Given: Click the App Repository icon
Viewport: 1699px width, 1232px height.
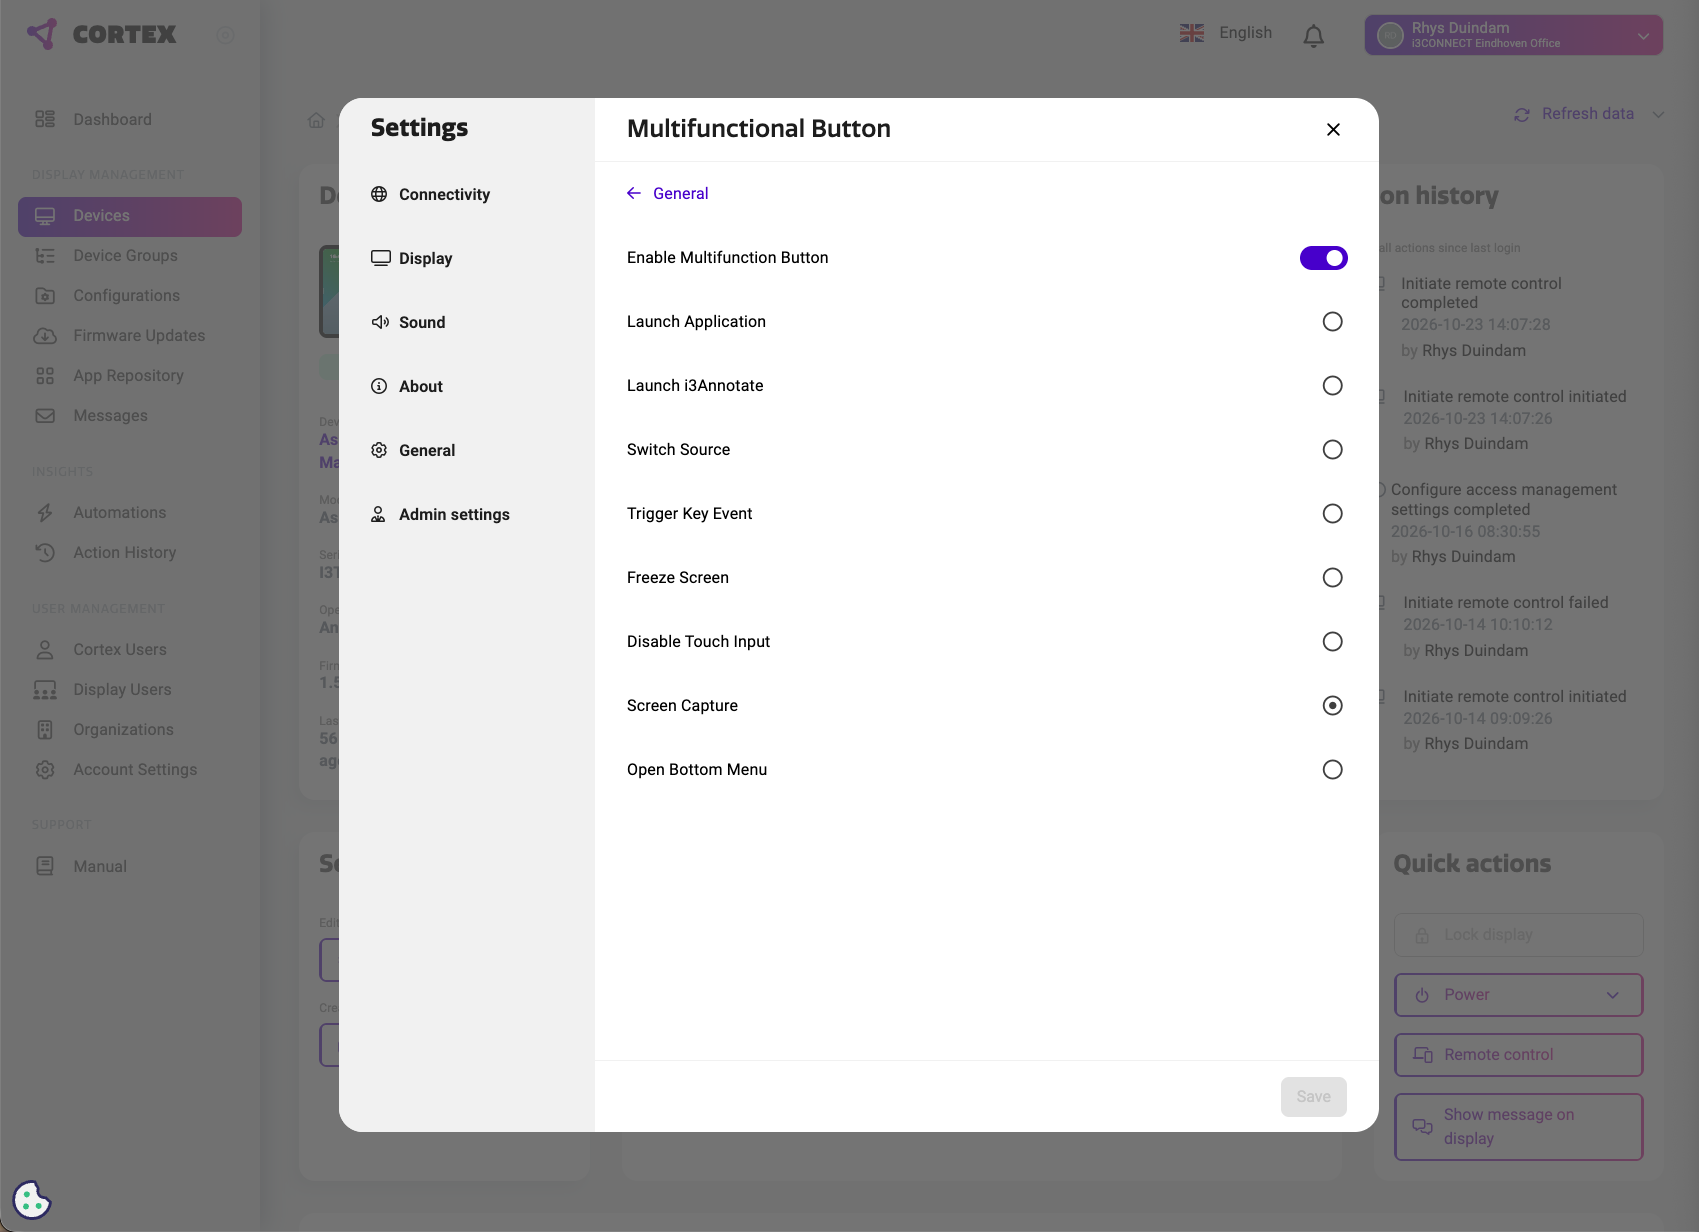Looking at the screenshot, I should coord(45,376).
